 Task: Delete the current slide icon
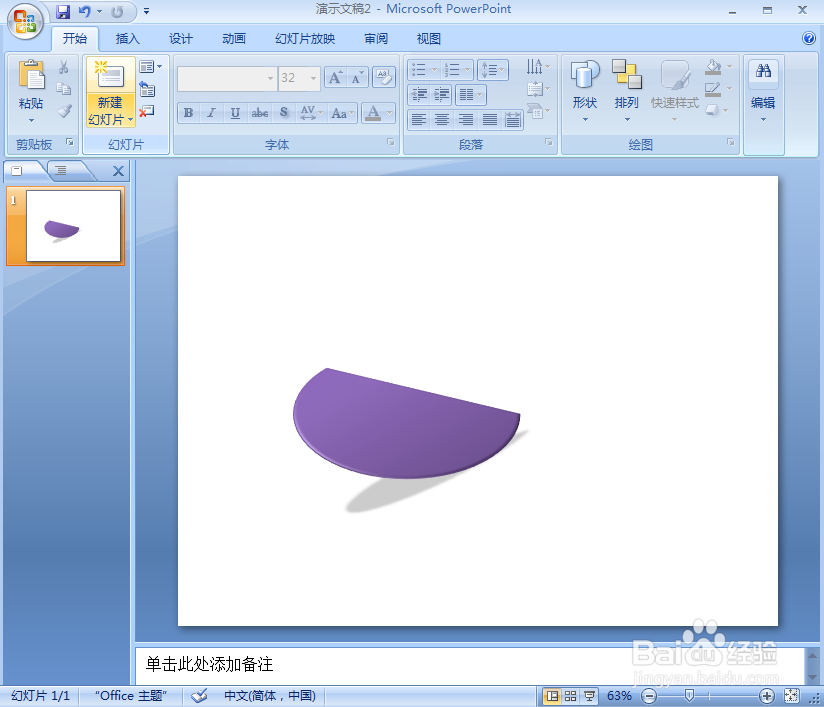[x=147, y=111]
